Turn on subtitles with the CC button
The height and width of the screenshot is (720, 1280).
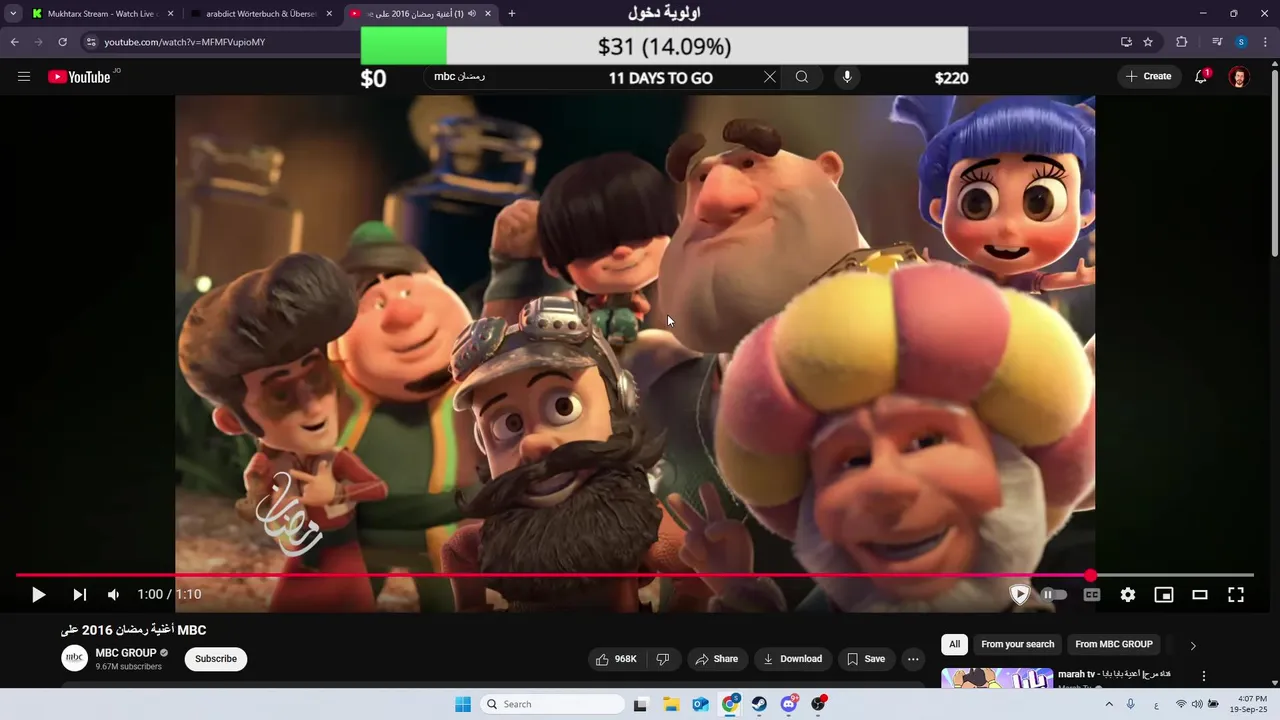tap(1092, 595)
